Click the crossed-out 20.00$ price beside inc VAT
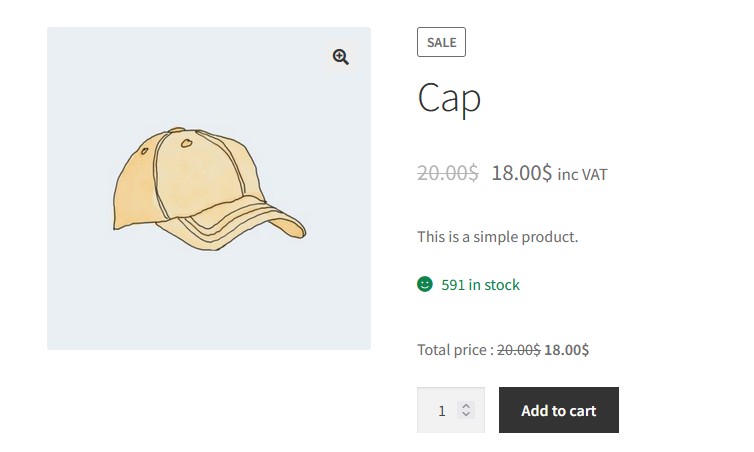Image resolution: width=754 pixels, height=452 pixels. click(448, 173)
